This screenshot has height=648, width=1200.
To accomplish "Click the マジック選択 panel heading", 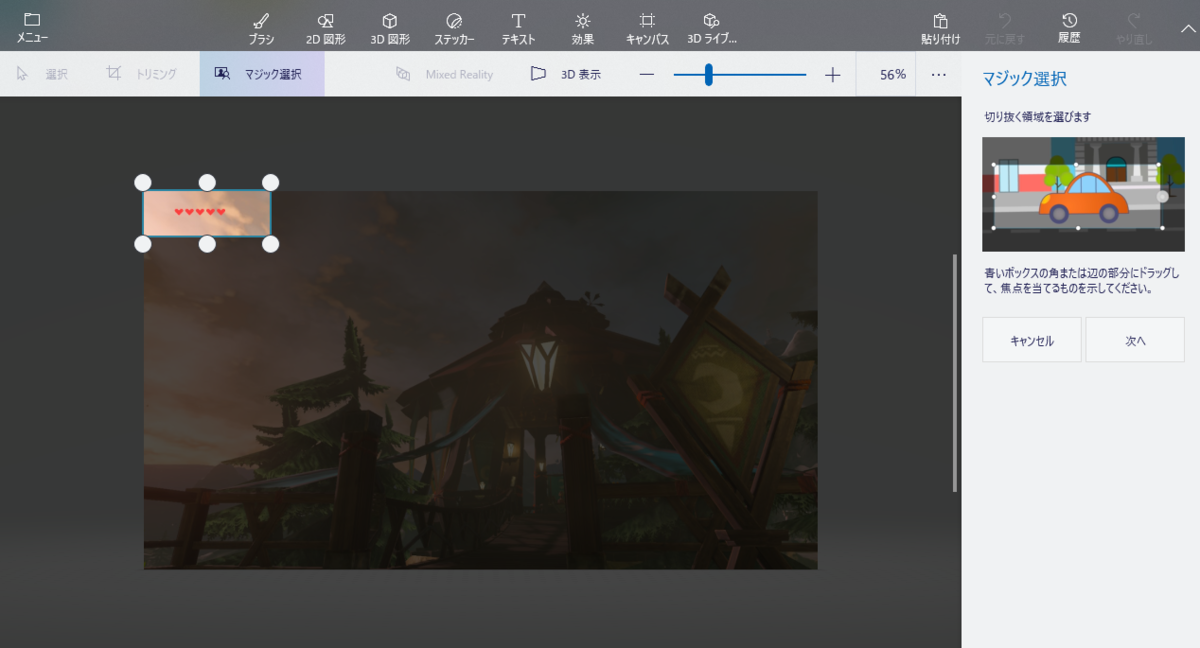I will pyautogui.click(x=1024, y=78).
